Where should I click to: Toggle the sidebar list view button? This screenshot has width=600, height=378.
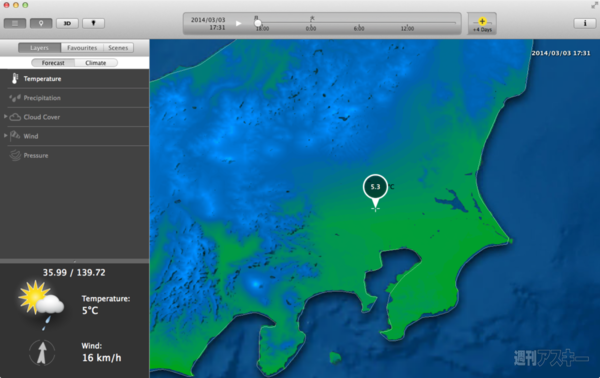tap(15, 23)
